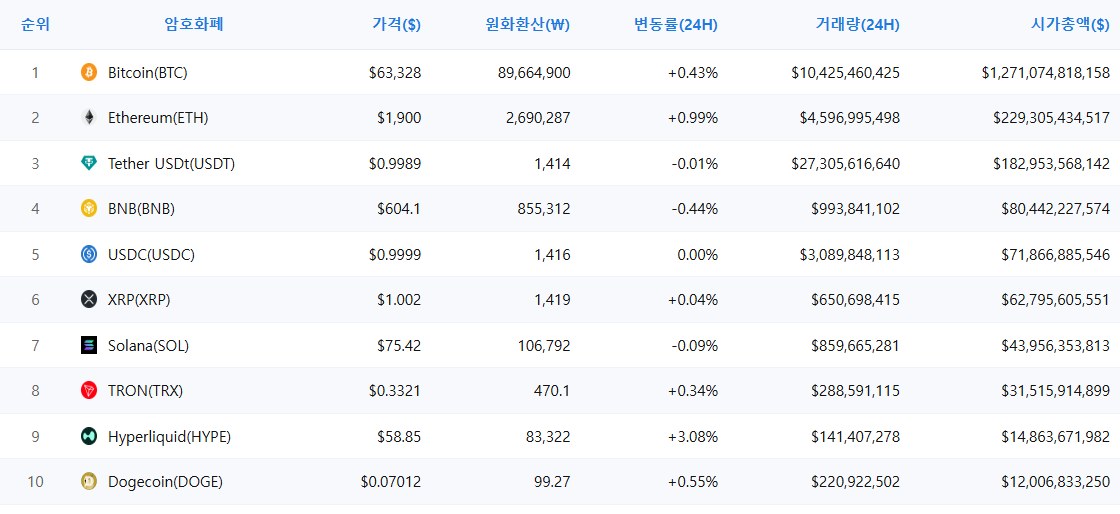Click the XRP coin icon
This screenshot has width=1120, height=514.
point(89,300)
